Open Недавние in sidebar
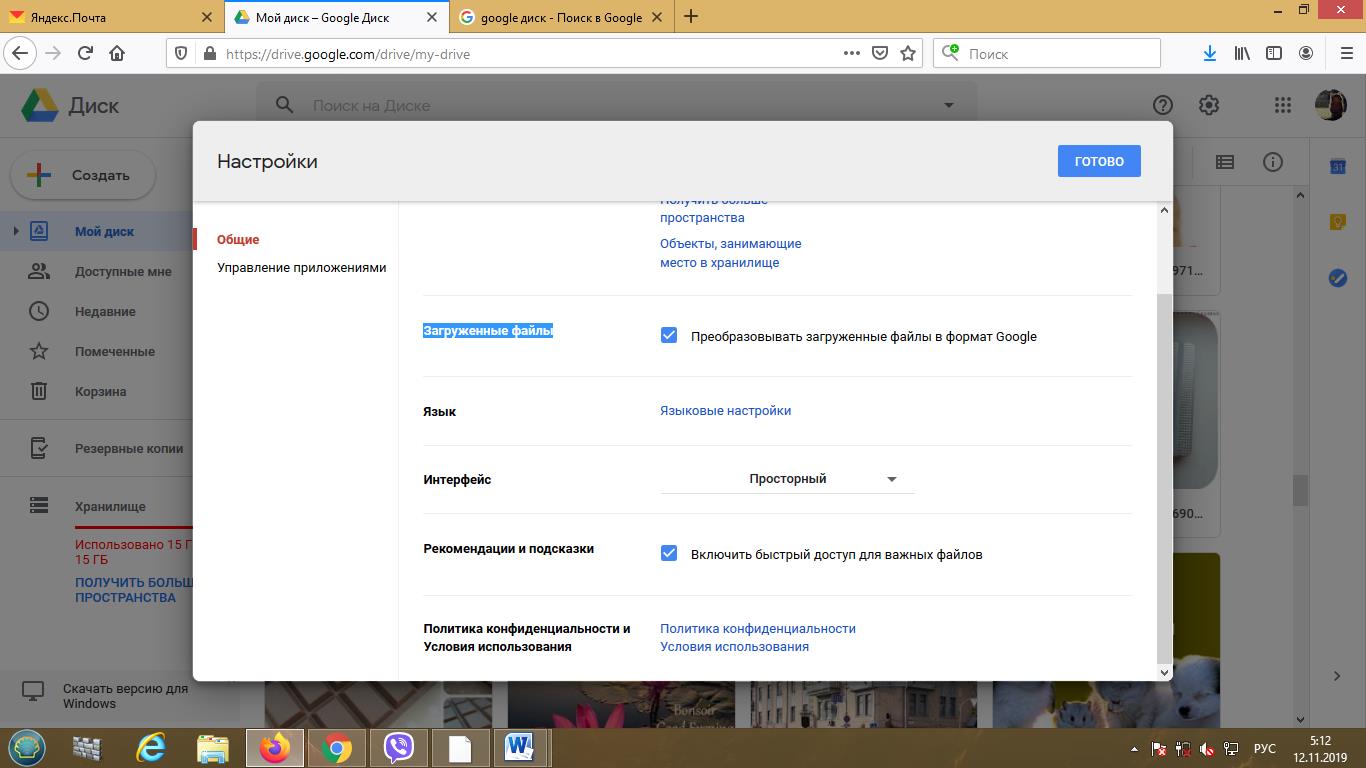This screenshot has height=768, width=1366. (105, 312)
